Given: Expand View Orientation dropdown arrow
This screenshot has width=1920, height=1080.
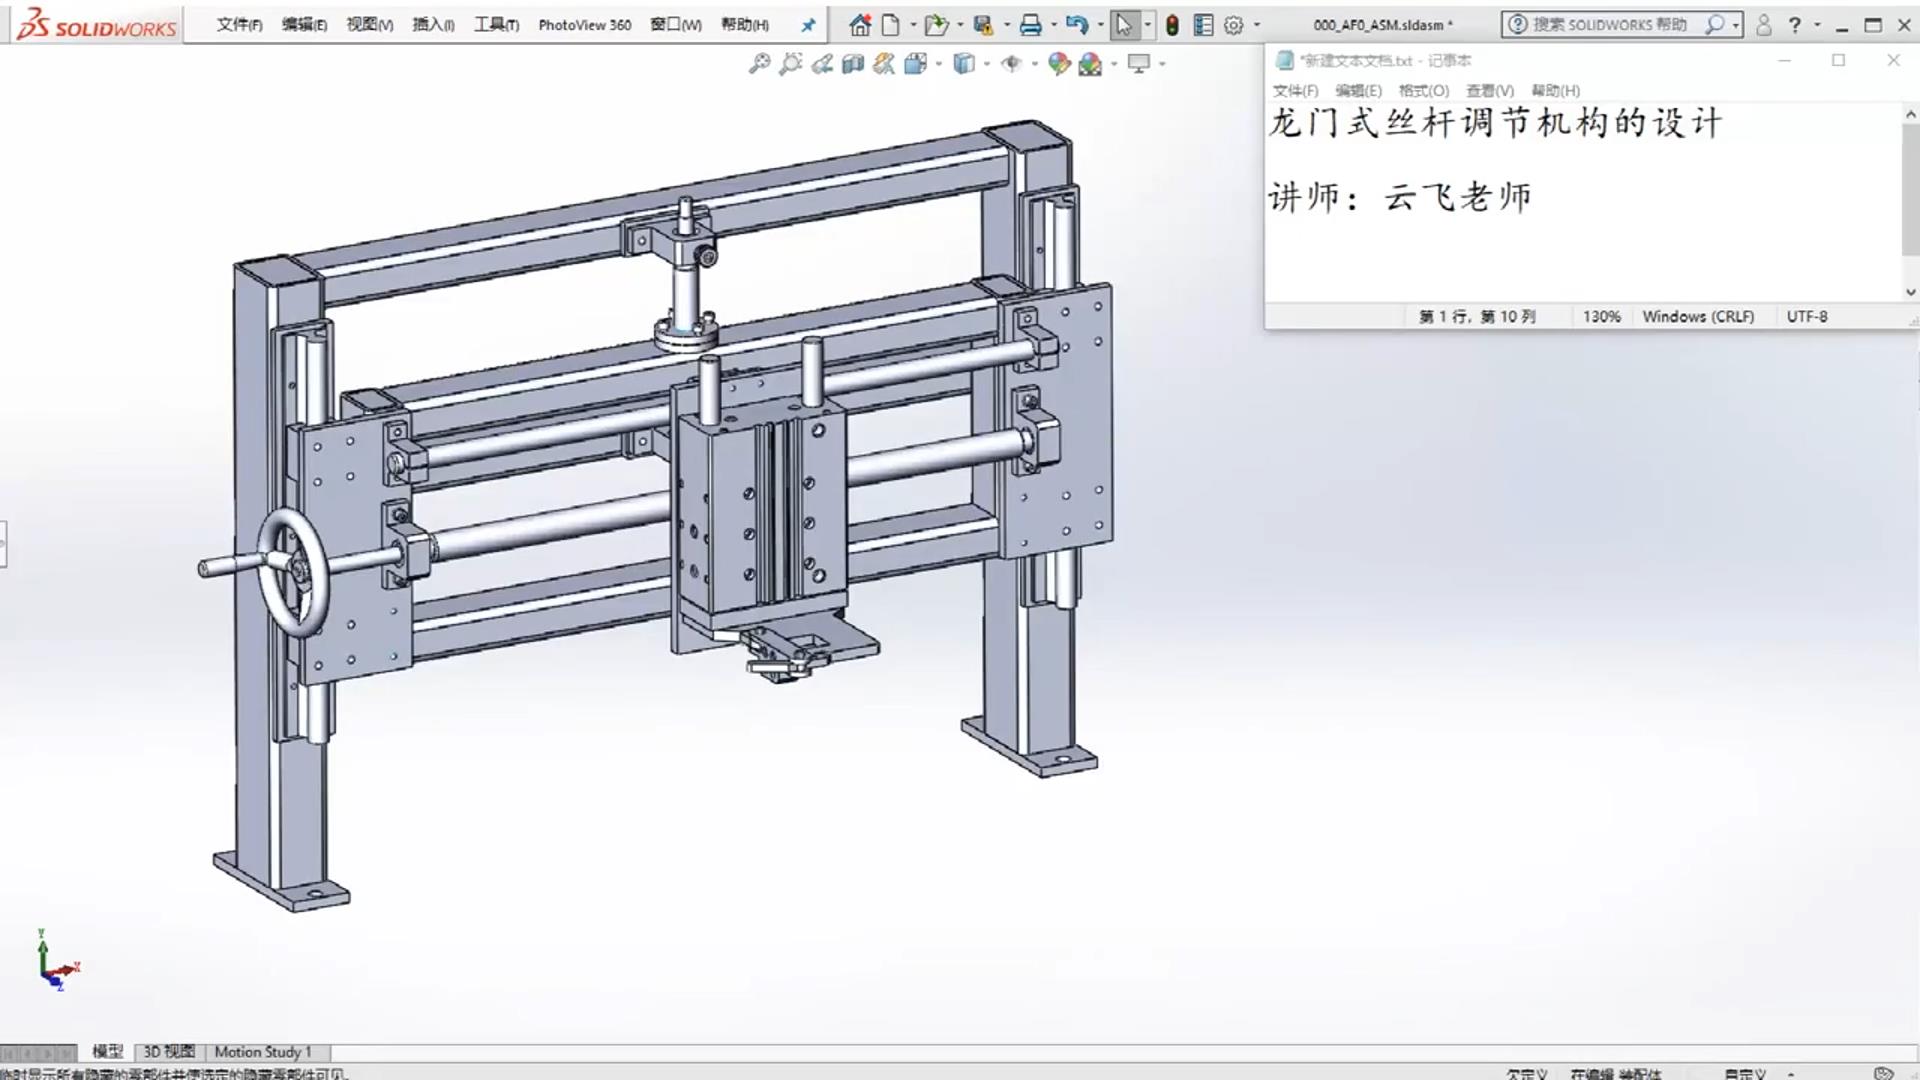Looking at the screenshot, I should coord(938,64).
